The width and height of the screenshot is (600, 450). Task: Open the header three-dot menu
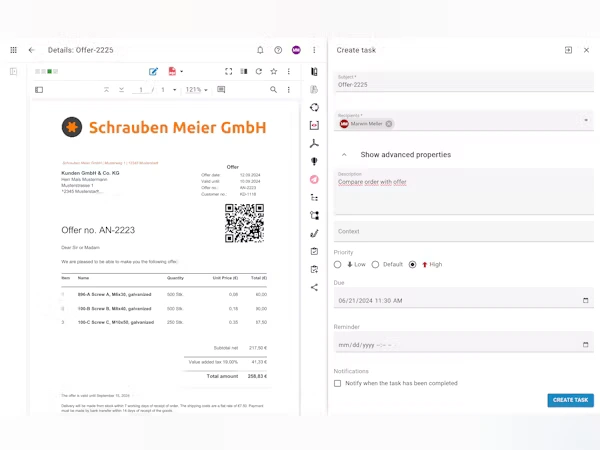coord(314,50)
